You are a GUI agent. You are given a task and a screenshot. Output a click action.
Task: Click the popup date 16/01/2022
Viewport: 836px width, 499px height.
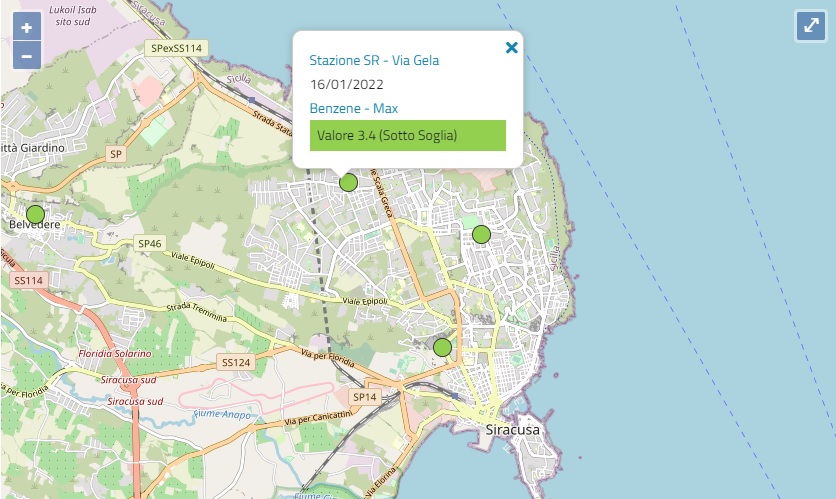tap(347, 84)
